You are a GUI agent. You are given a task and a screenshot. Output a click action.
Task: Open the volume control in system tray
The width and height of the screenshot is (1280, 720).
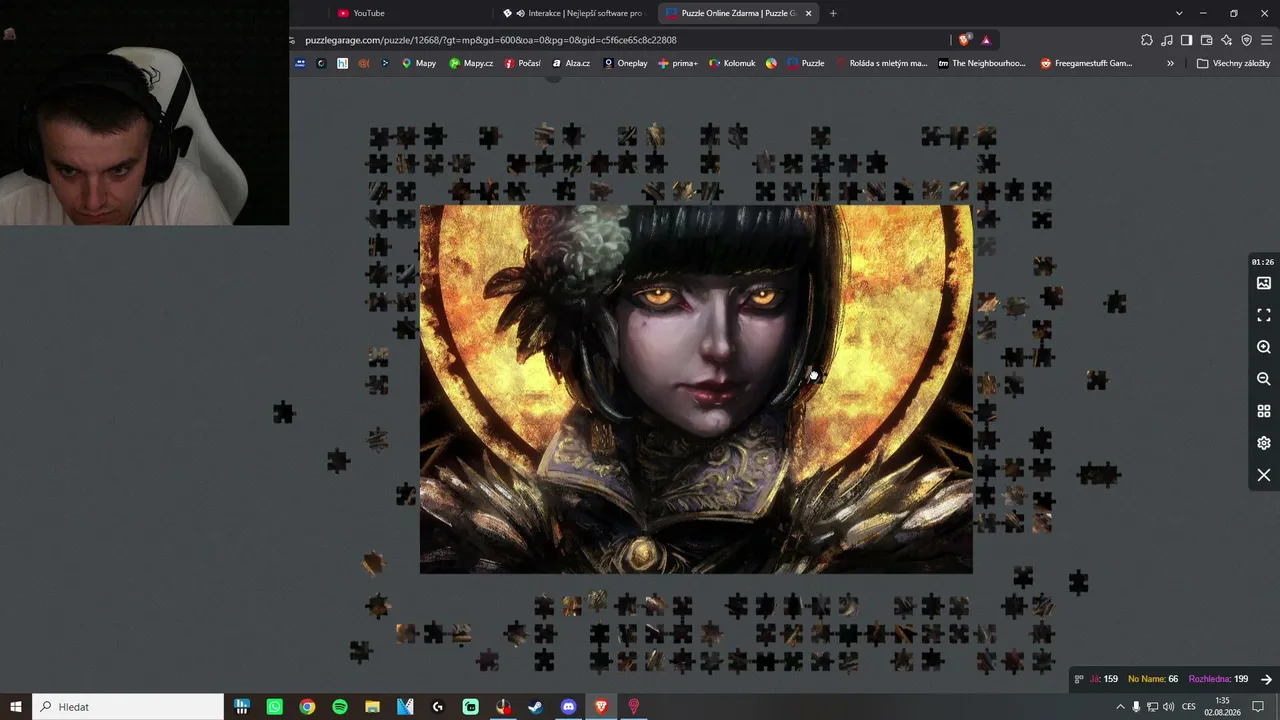click(x=1168, y=707)
